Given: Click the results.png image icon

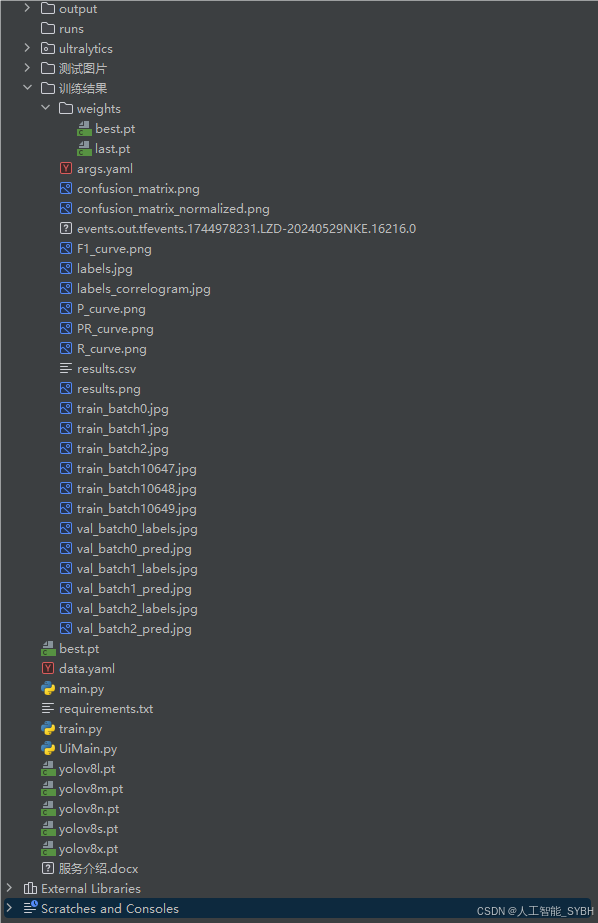Looking at the screenshot, I should (x=66, y=389).
